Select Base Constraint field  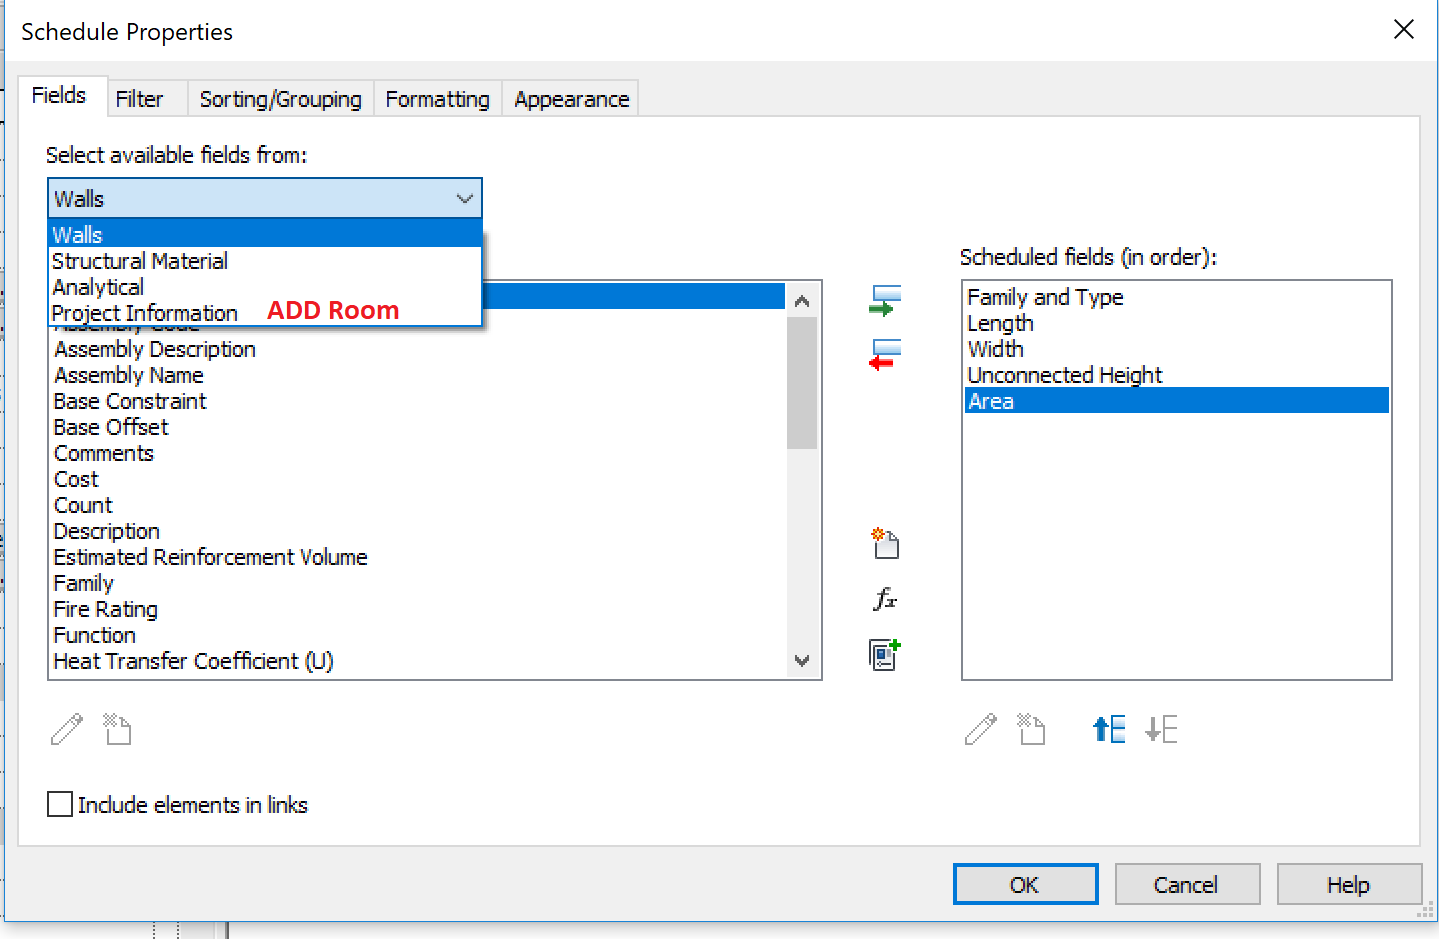(418, 401)
